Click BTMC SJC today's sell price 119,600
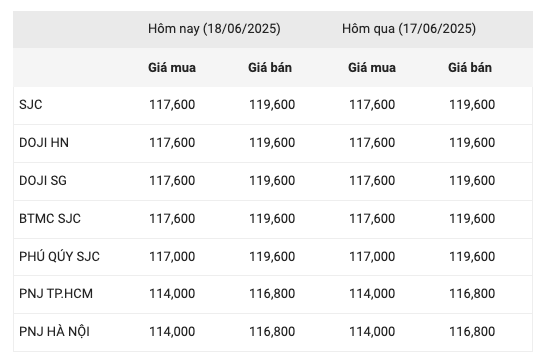542x360 pixels. [272, 219]
